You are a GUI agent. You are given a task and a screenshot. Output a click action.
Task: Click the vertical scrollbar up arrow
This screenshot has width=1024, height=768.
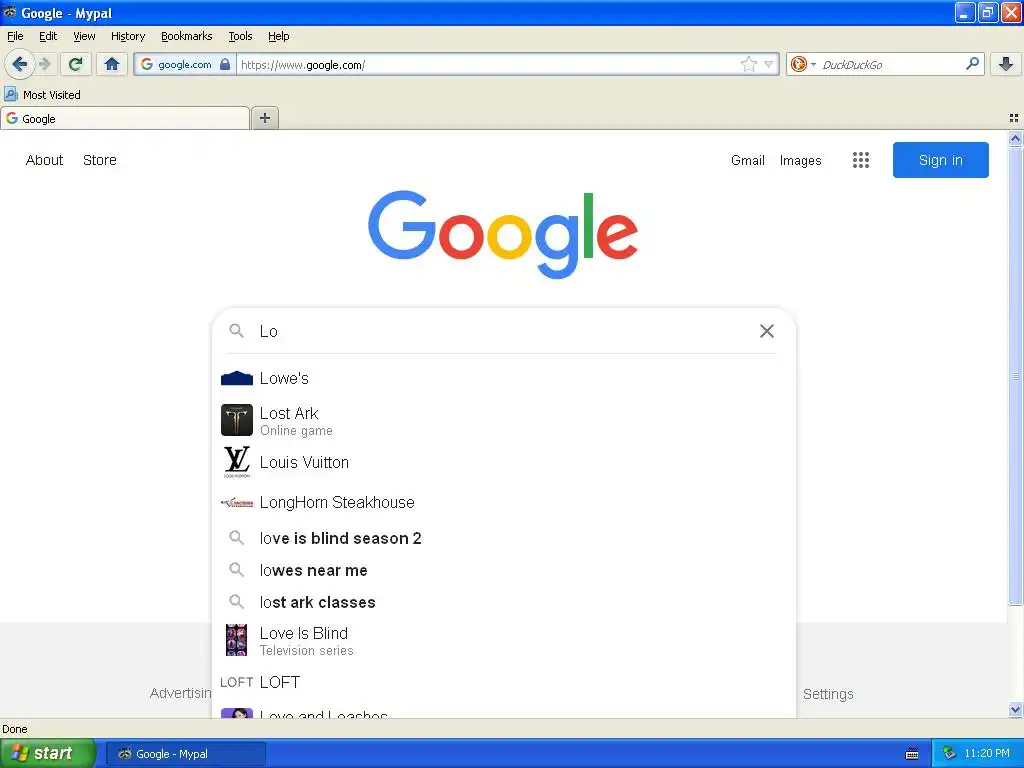[x=1015, y=138]
